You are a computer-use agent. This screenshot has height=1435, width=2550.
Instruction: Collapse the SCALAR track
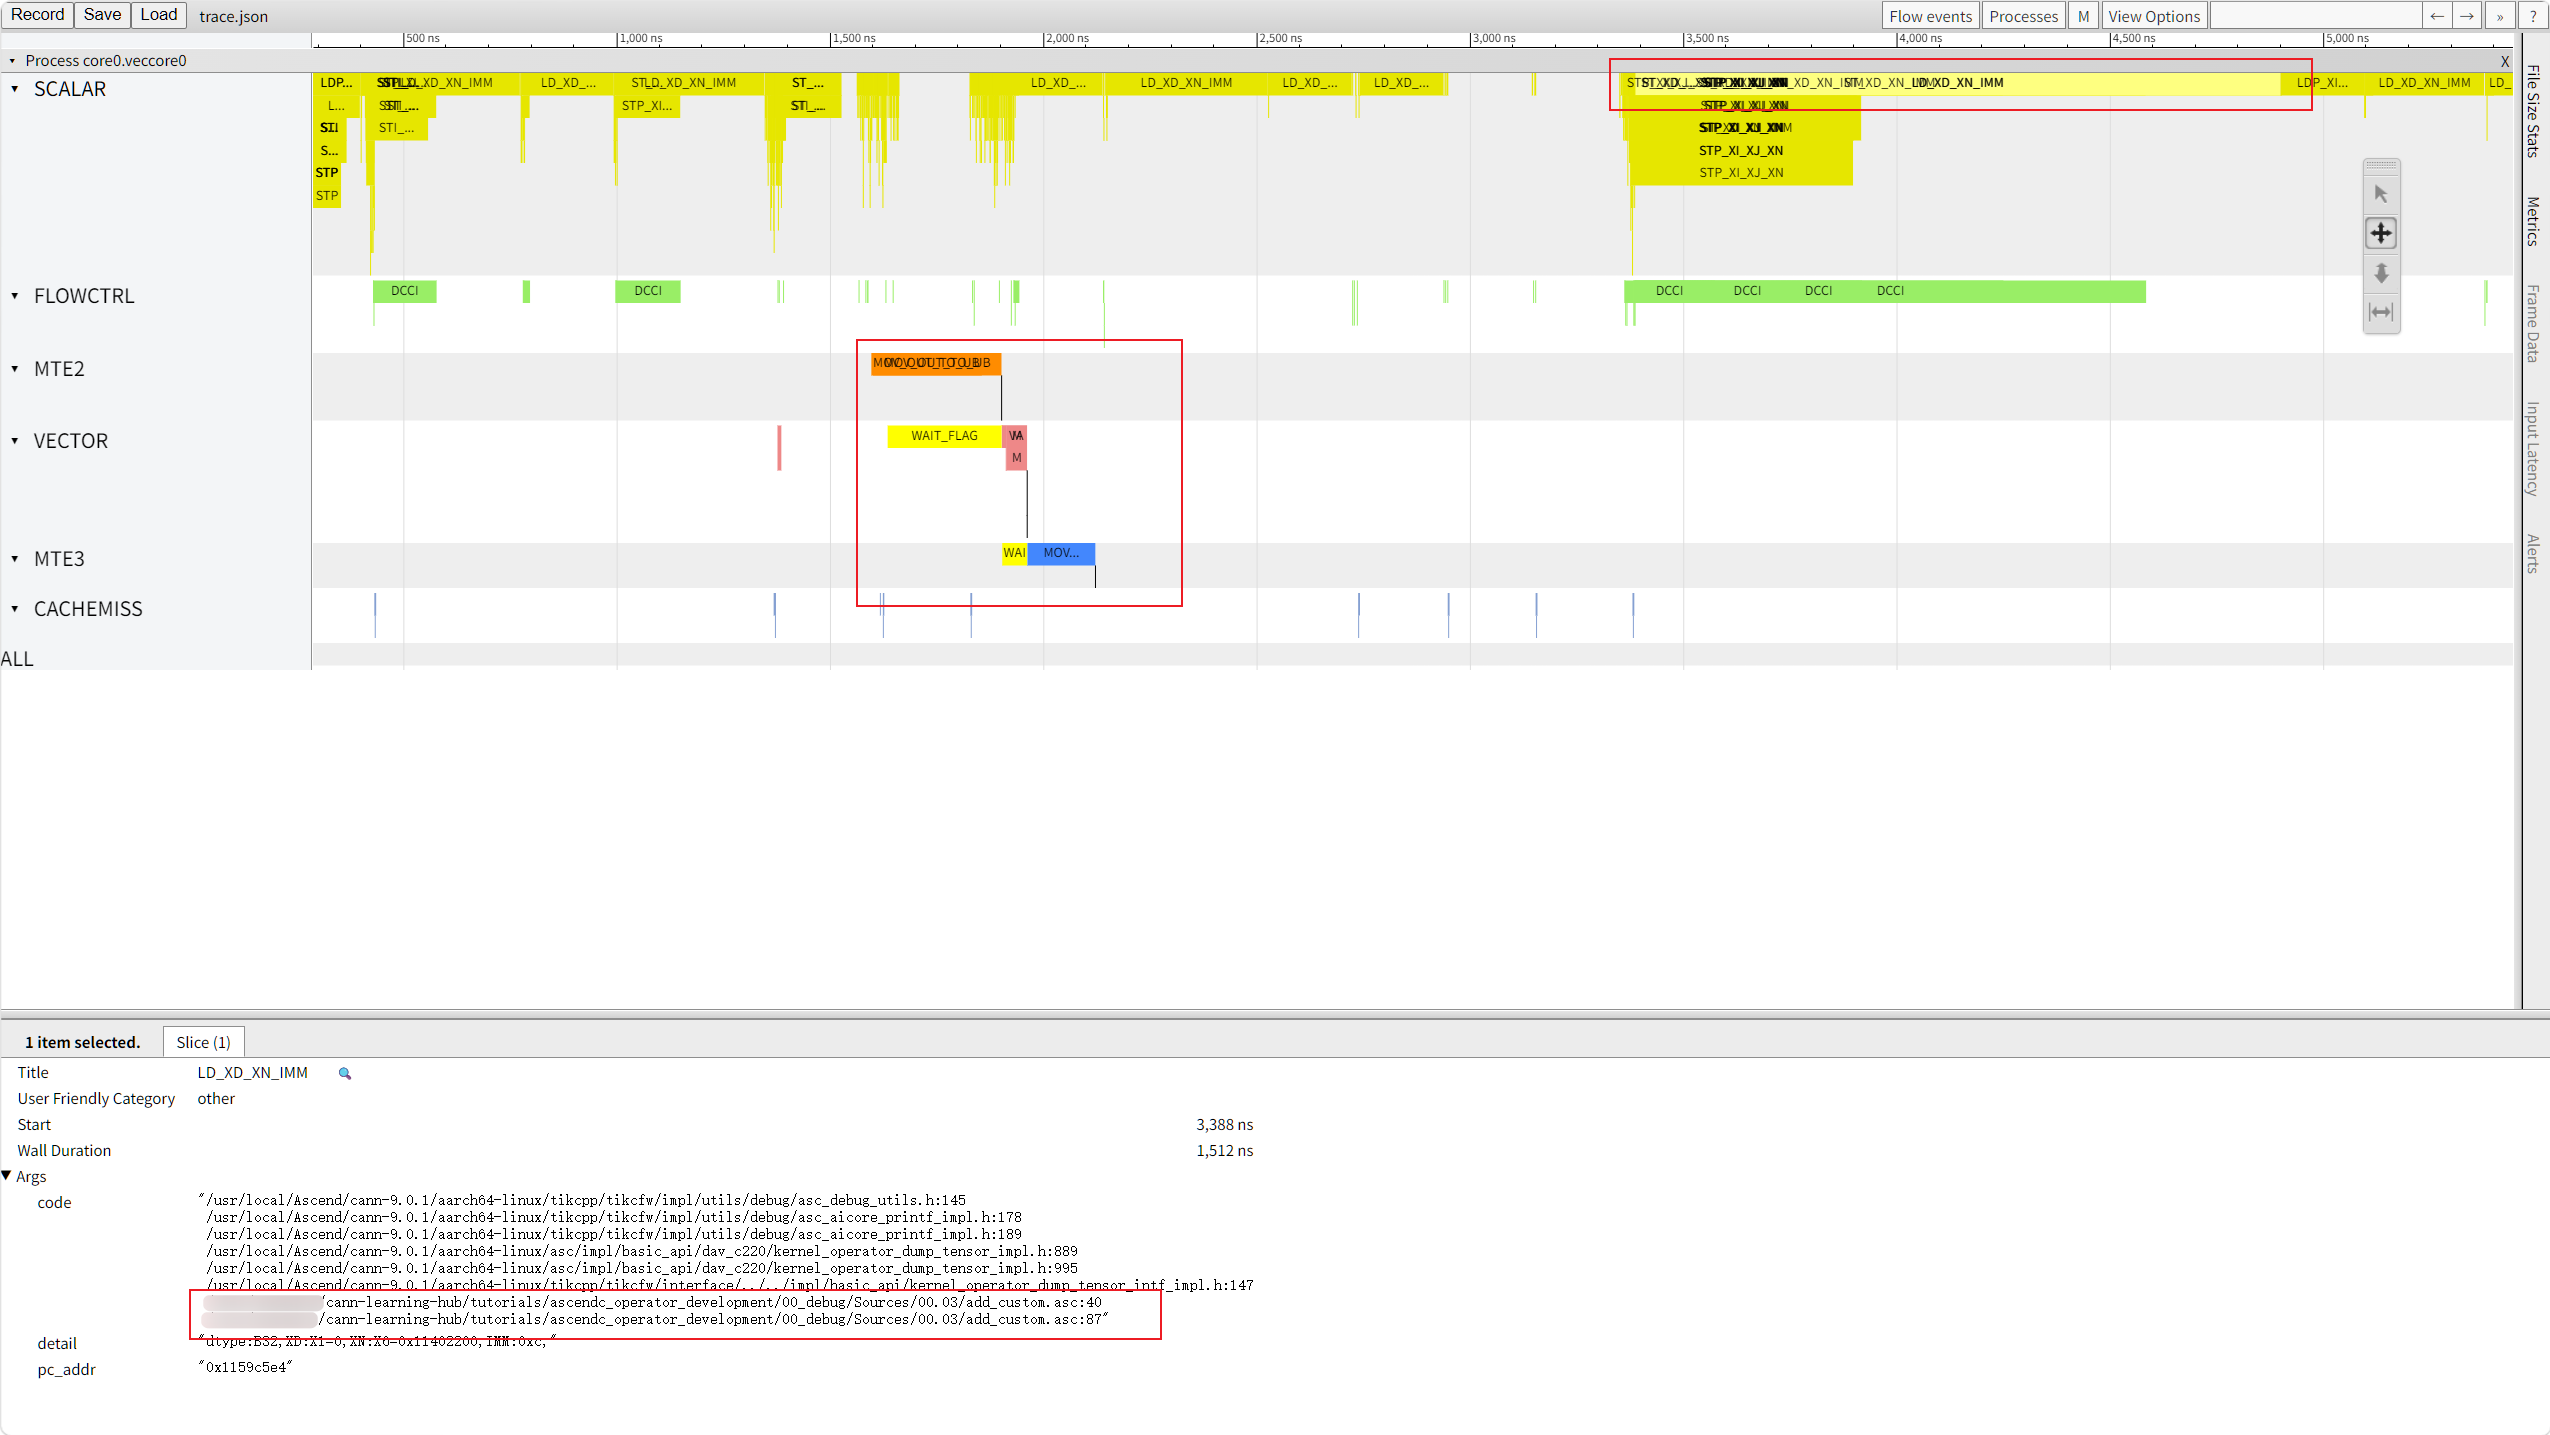pyautogui.click(x=15, y=89)
